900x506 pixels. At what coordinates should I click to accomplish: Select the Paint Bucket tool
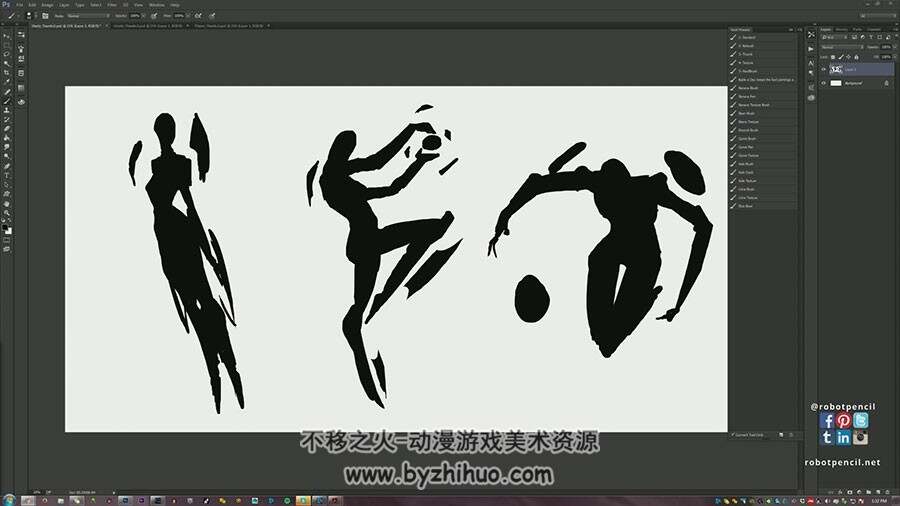[x=7, y=138]
